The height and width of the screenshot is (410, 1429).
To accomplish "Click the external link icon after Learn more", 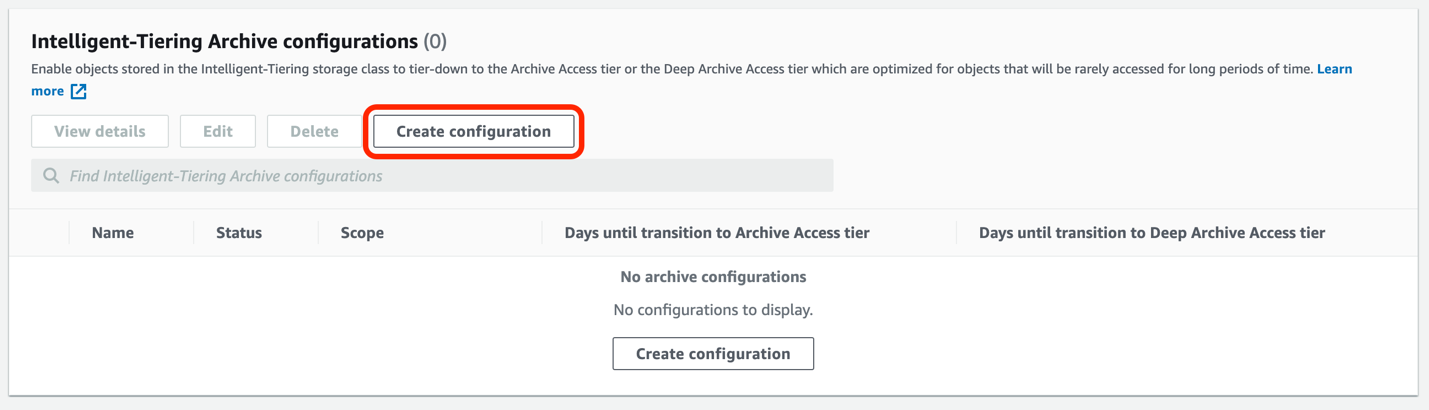I will tap(79, 91).
